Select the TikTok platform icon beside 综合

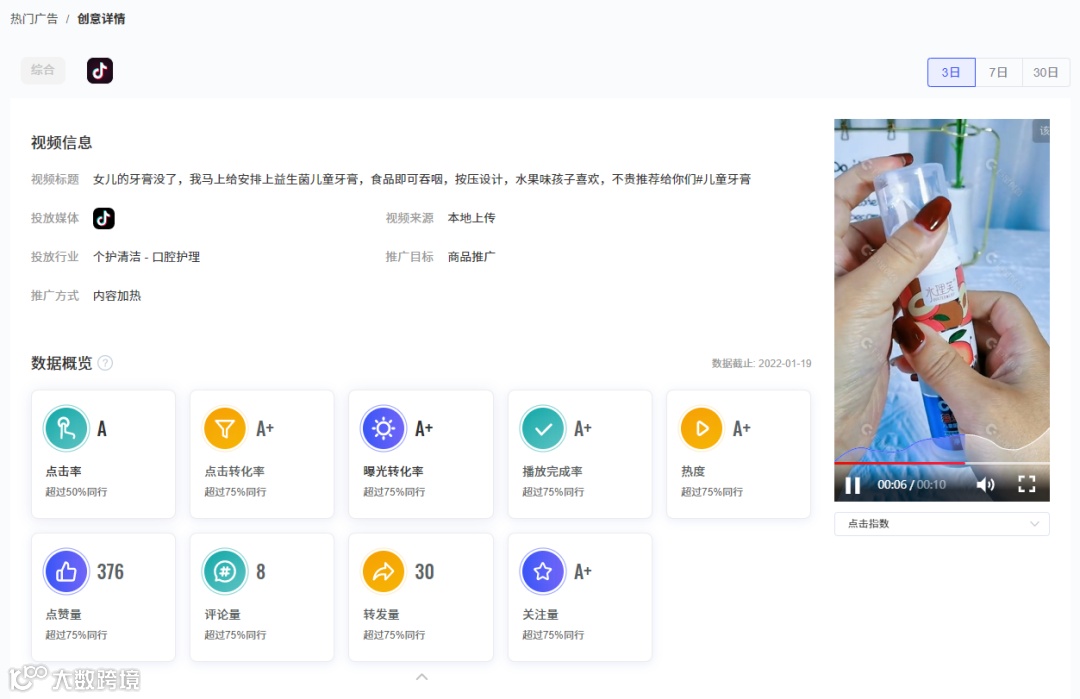point(99,71)
